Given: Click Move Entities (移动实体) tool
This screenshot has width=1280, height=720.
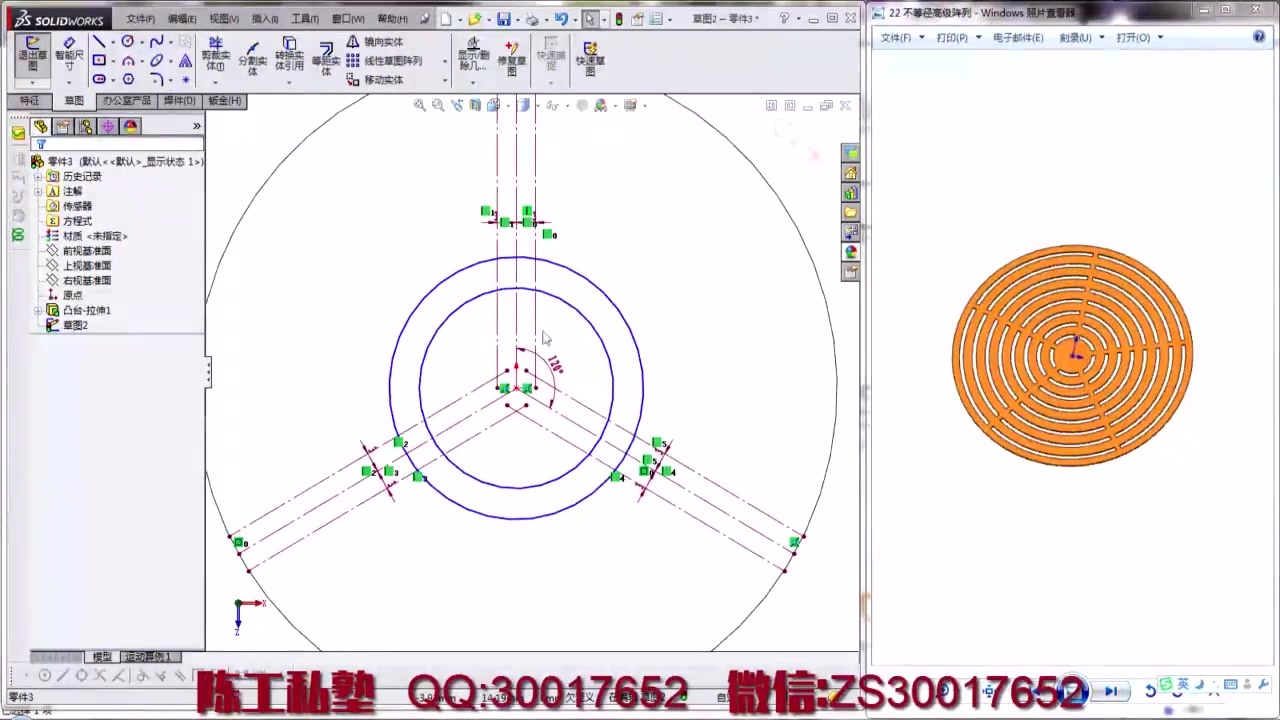Looking at the screenshot, I should click(x=375, y=80).
